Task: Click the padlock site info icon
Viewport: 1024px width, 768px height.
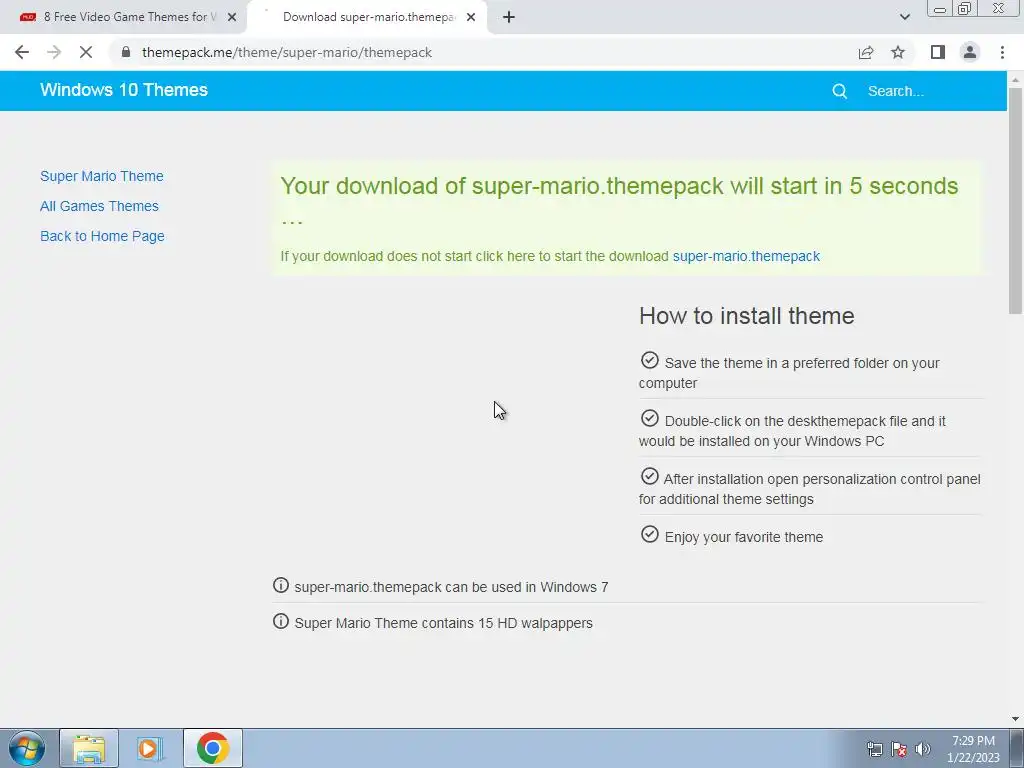Action: coord(126,52)
